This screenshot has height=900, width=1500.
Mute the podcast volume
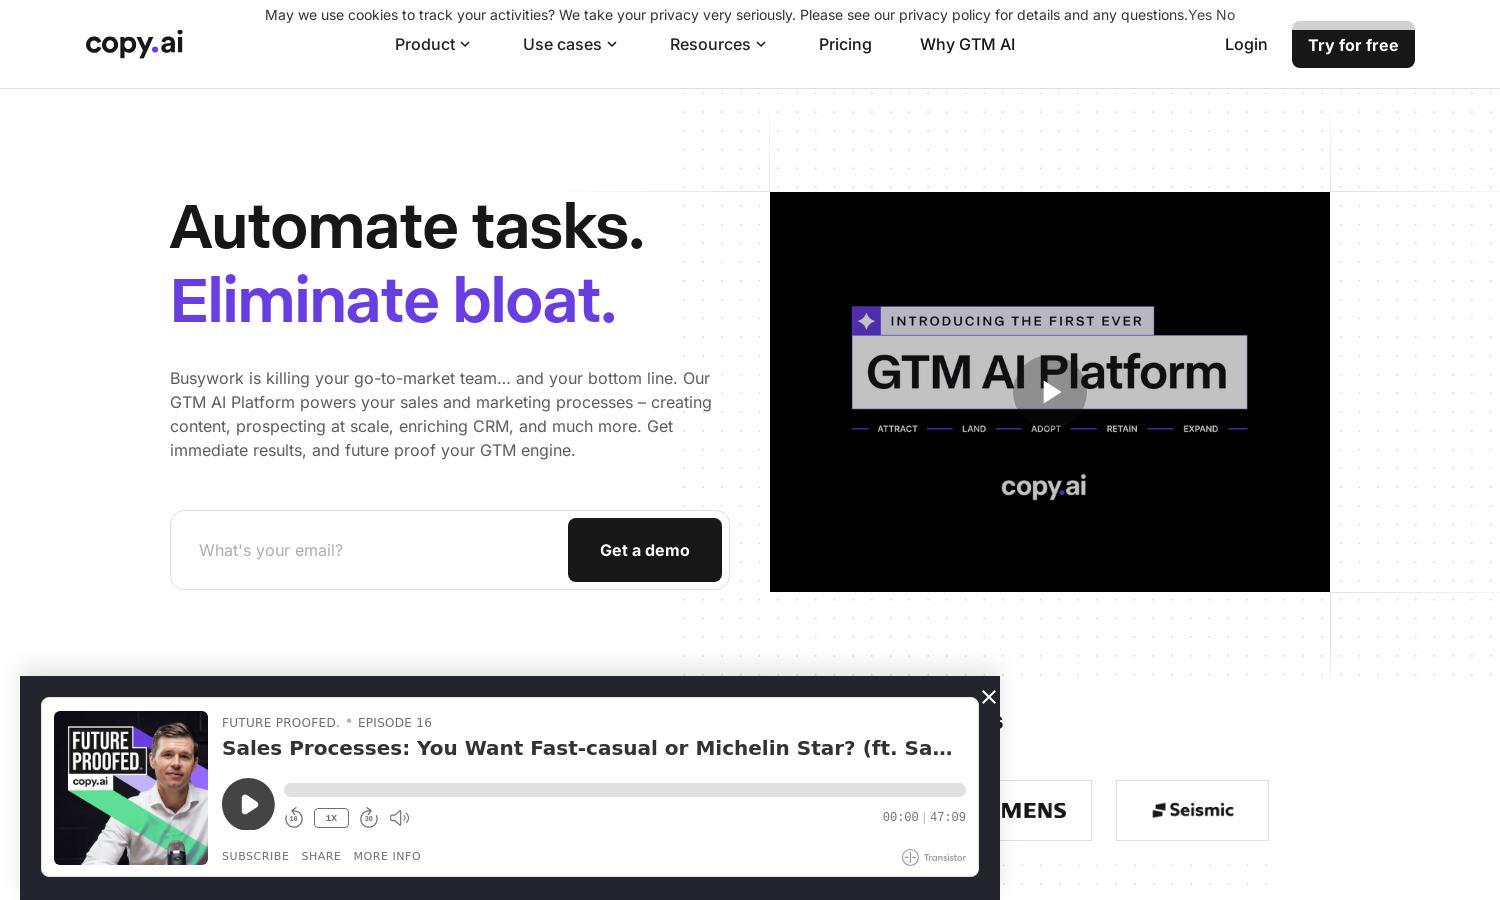(x=399, y=818)
